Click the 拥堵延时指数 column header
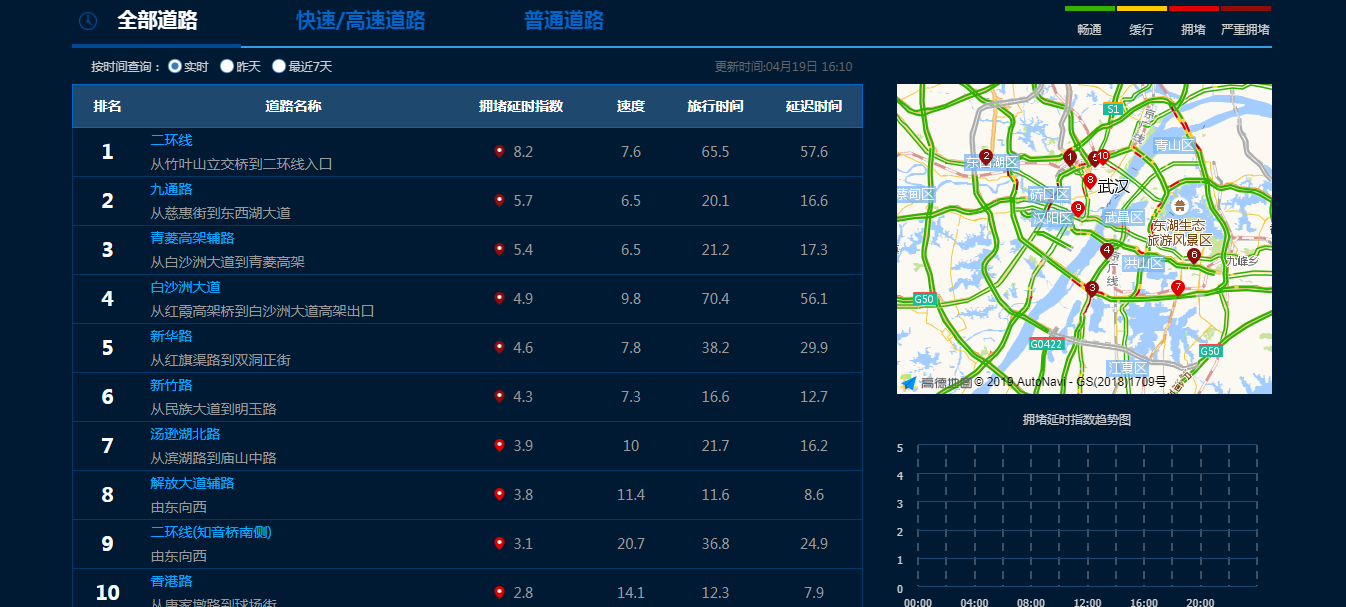The image size is (1346, 607). tap(521, 106)
